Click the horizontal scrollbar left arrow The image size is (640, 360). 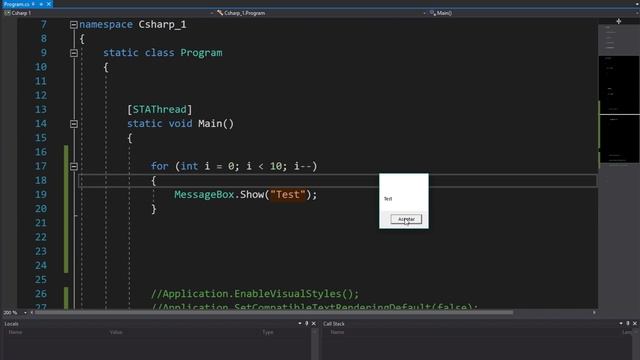click(x=32, y=313)
